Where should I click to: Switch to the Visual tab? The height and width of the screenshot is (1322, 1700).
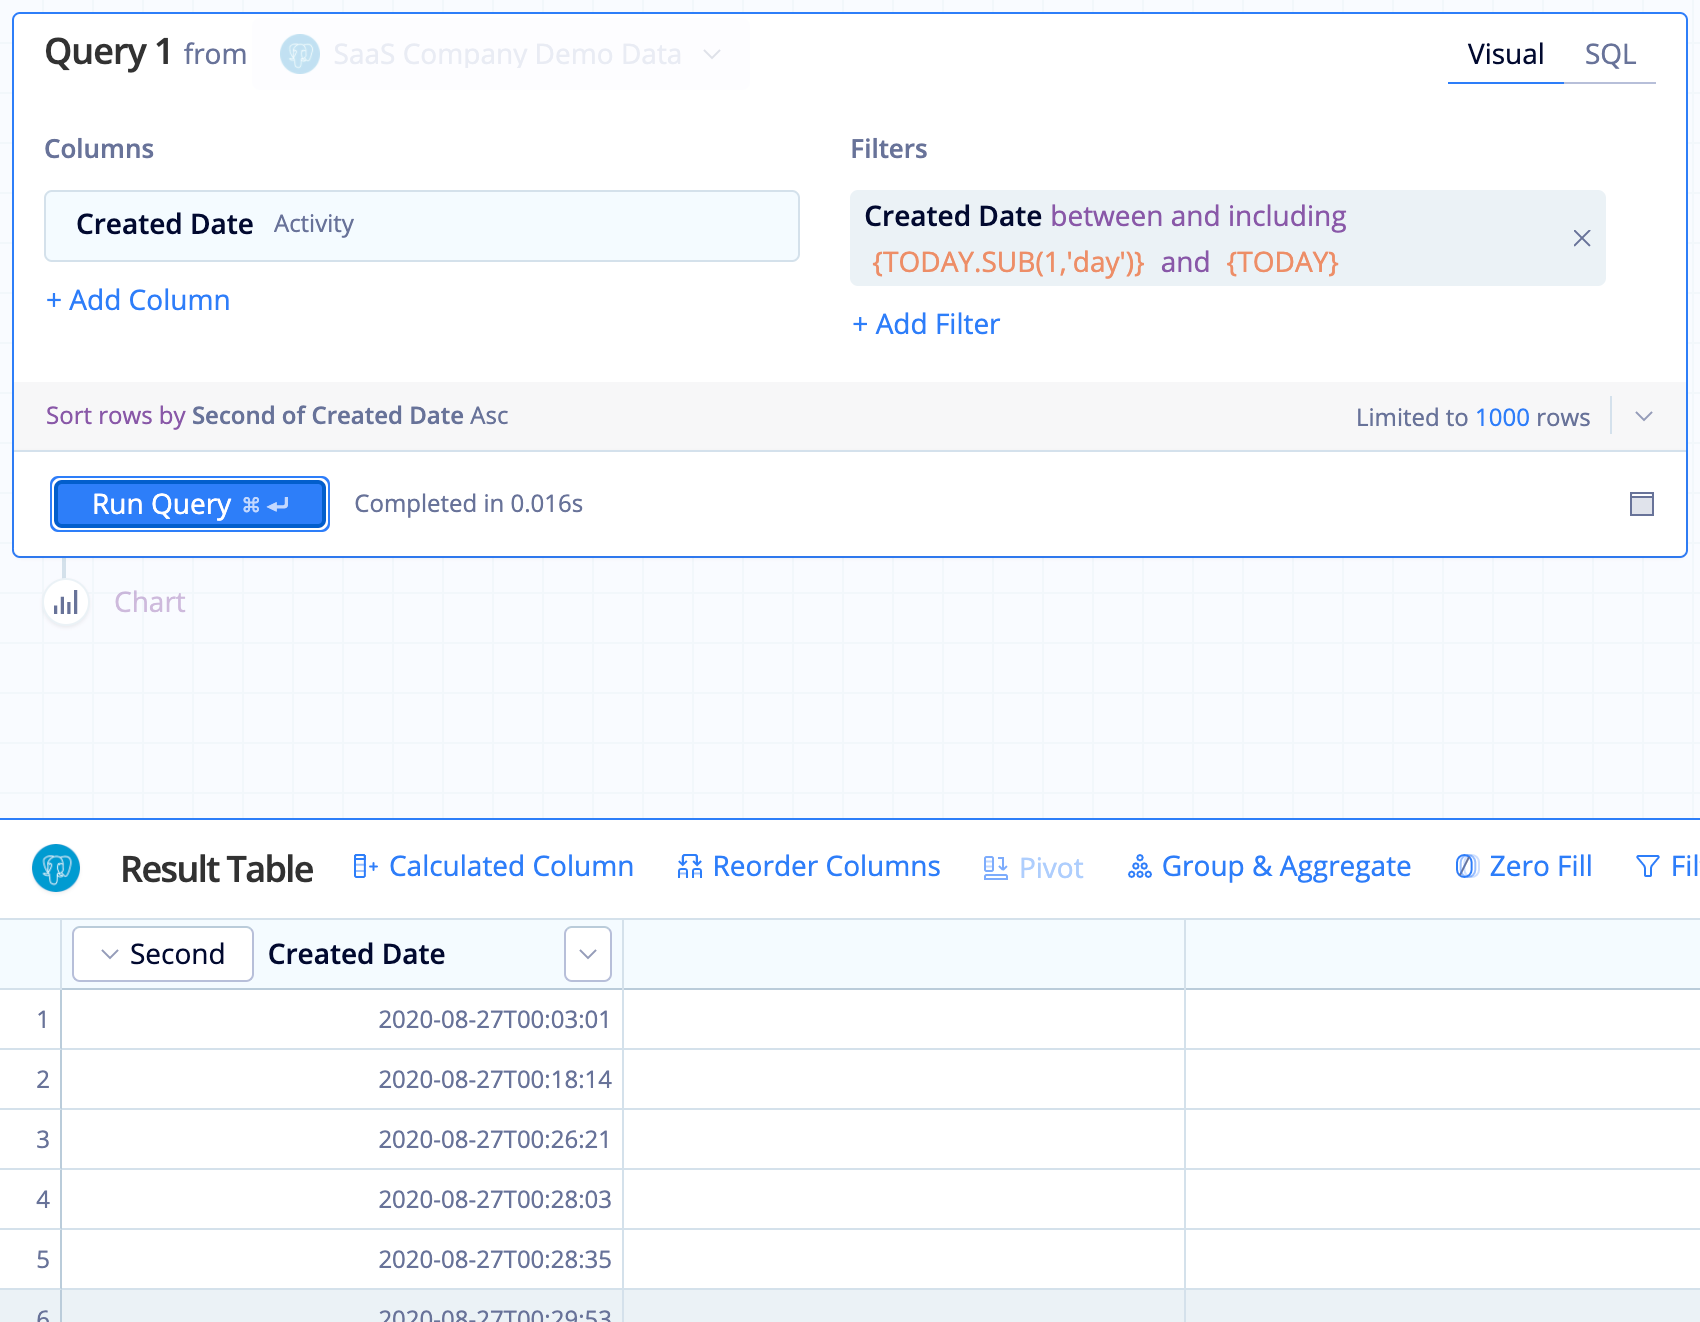tap(1505, 54)
